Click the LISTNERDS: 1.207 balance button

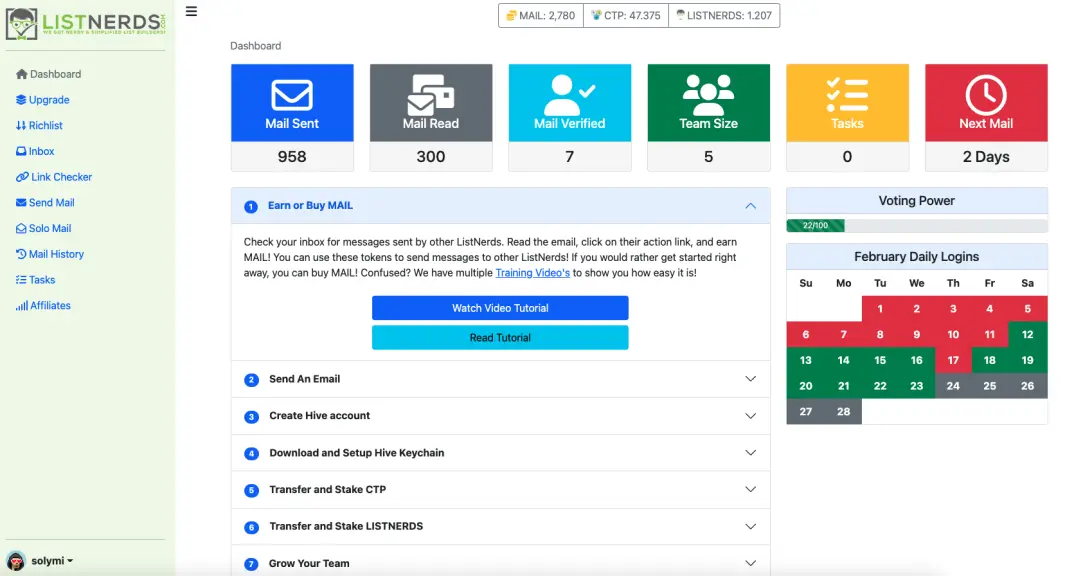pyautogui.click(x=724, y=15)
